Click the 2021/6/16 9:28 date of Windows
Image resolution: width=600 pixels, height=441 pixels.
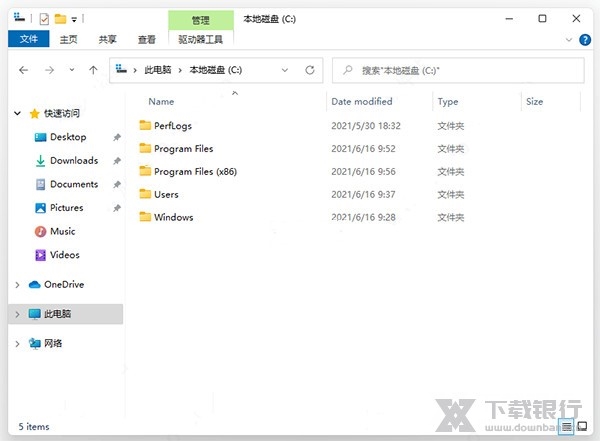[x=363, y=217]
